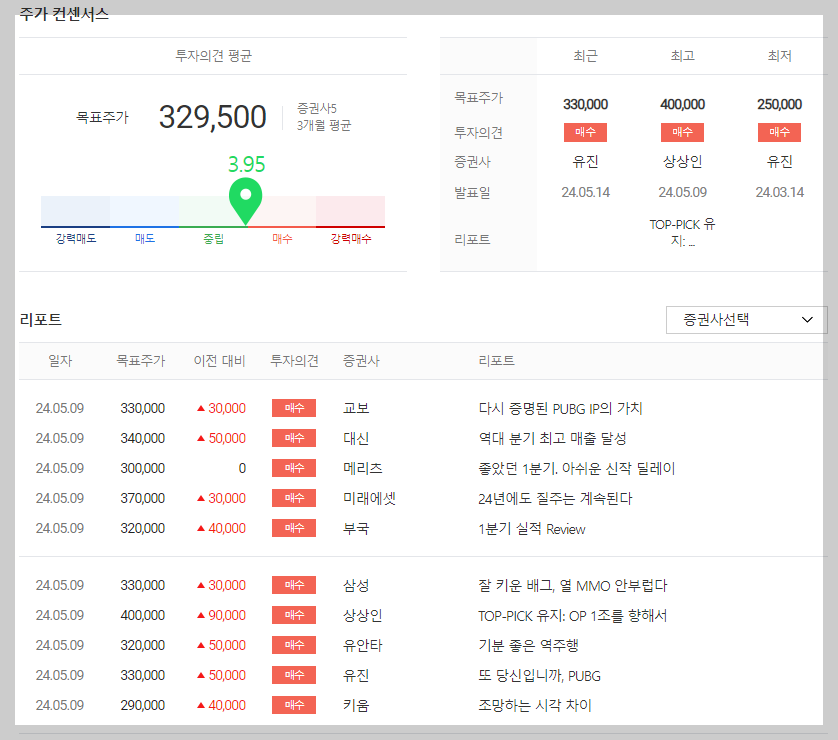838x740 pixels.
Task: Click the 최고 target price 400,000 in summary
Action: pos(682,104)
